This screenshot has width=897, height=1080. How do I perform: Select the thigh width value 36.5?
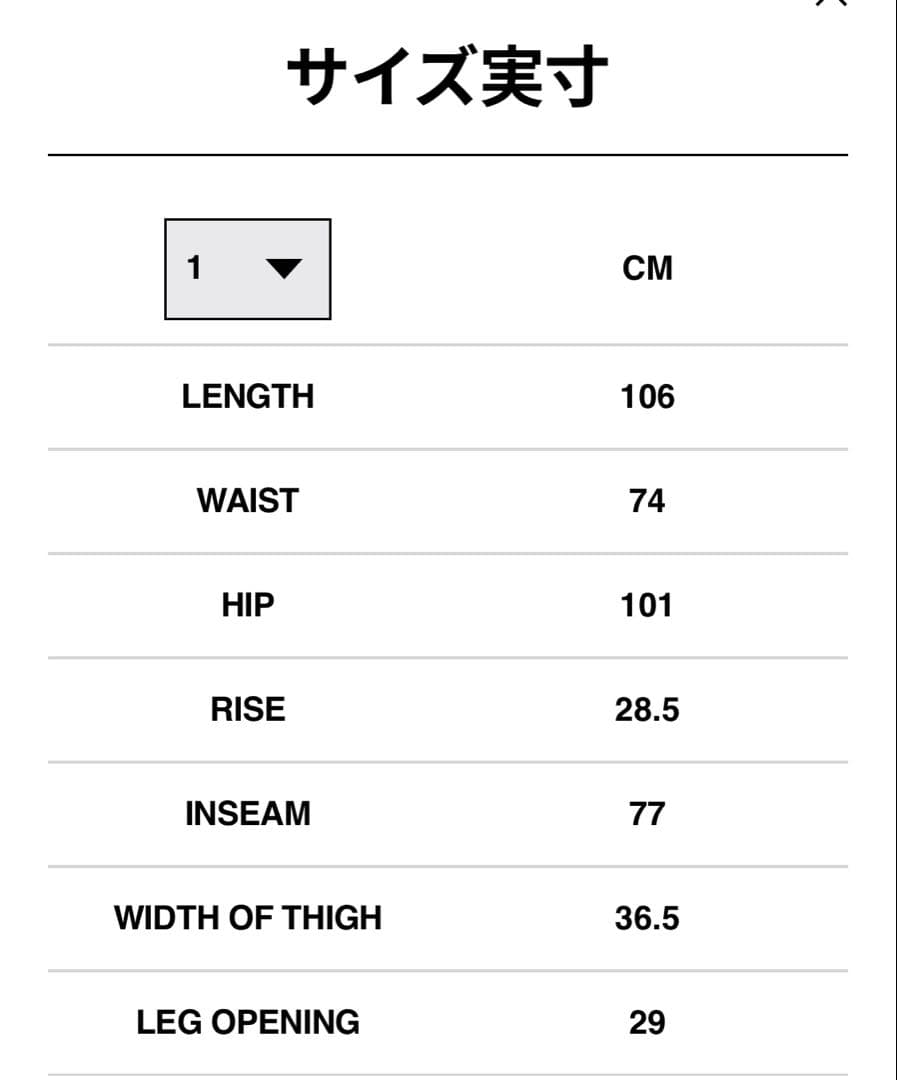click(x=647, y=918)
